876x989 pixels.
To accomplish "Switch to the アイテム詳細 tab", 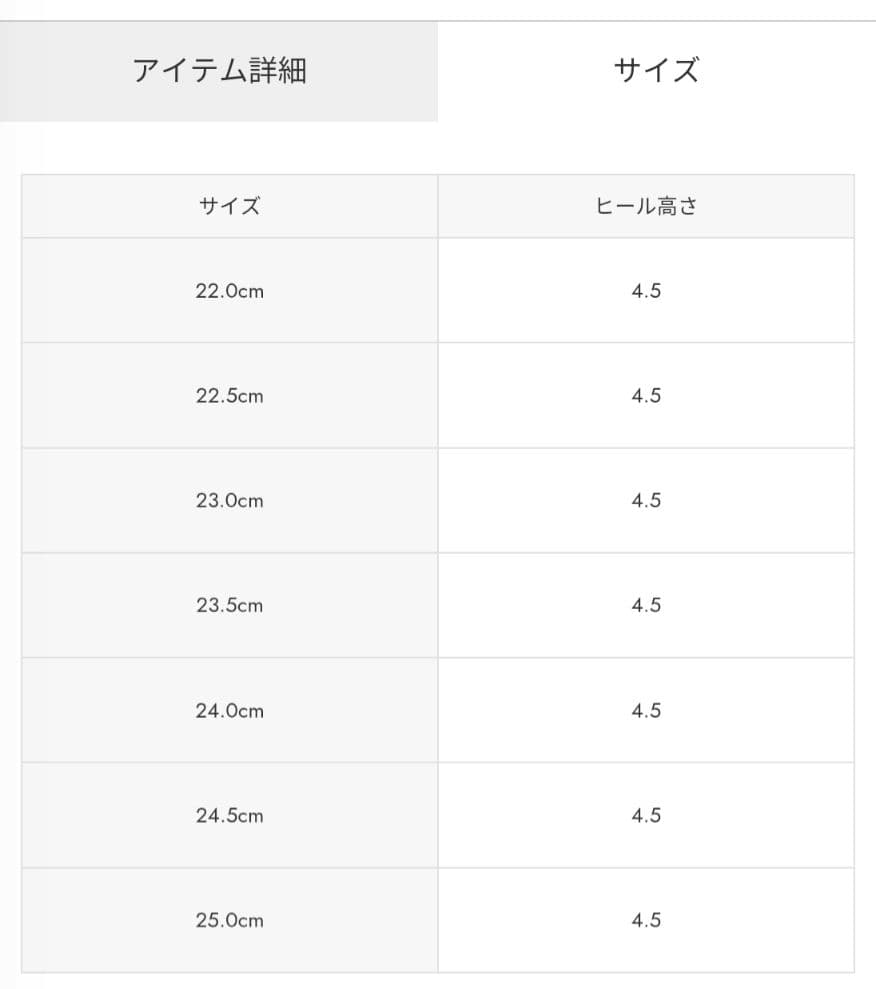I will [220, 70].
